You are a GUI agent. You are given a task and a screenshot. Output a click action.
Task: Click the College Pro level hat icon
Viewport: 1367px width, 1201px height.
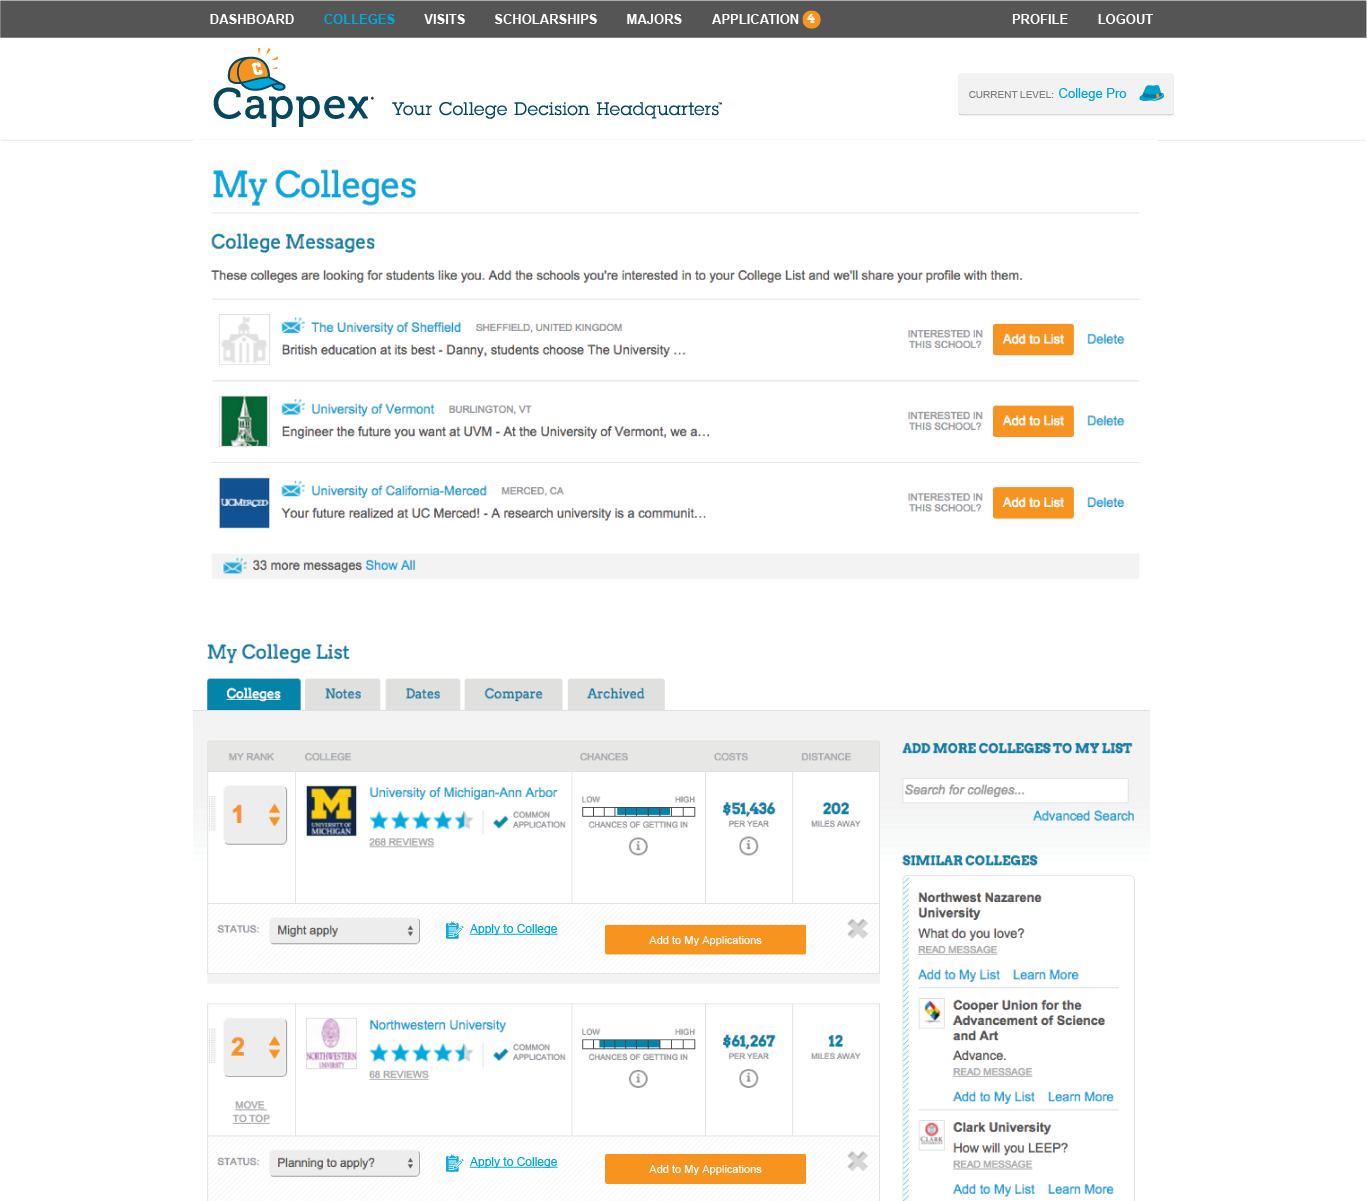1152,93
